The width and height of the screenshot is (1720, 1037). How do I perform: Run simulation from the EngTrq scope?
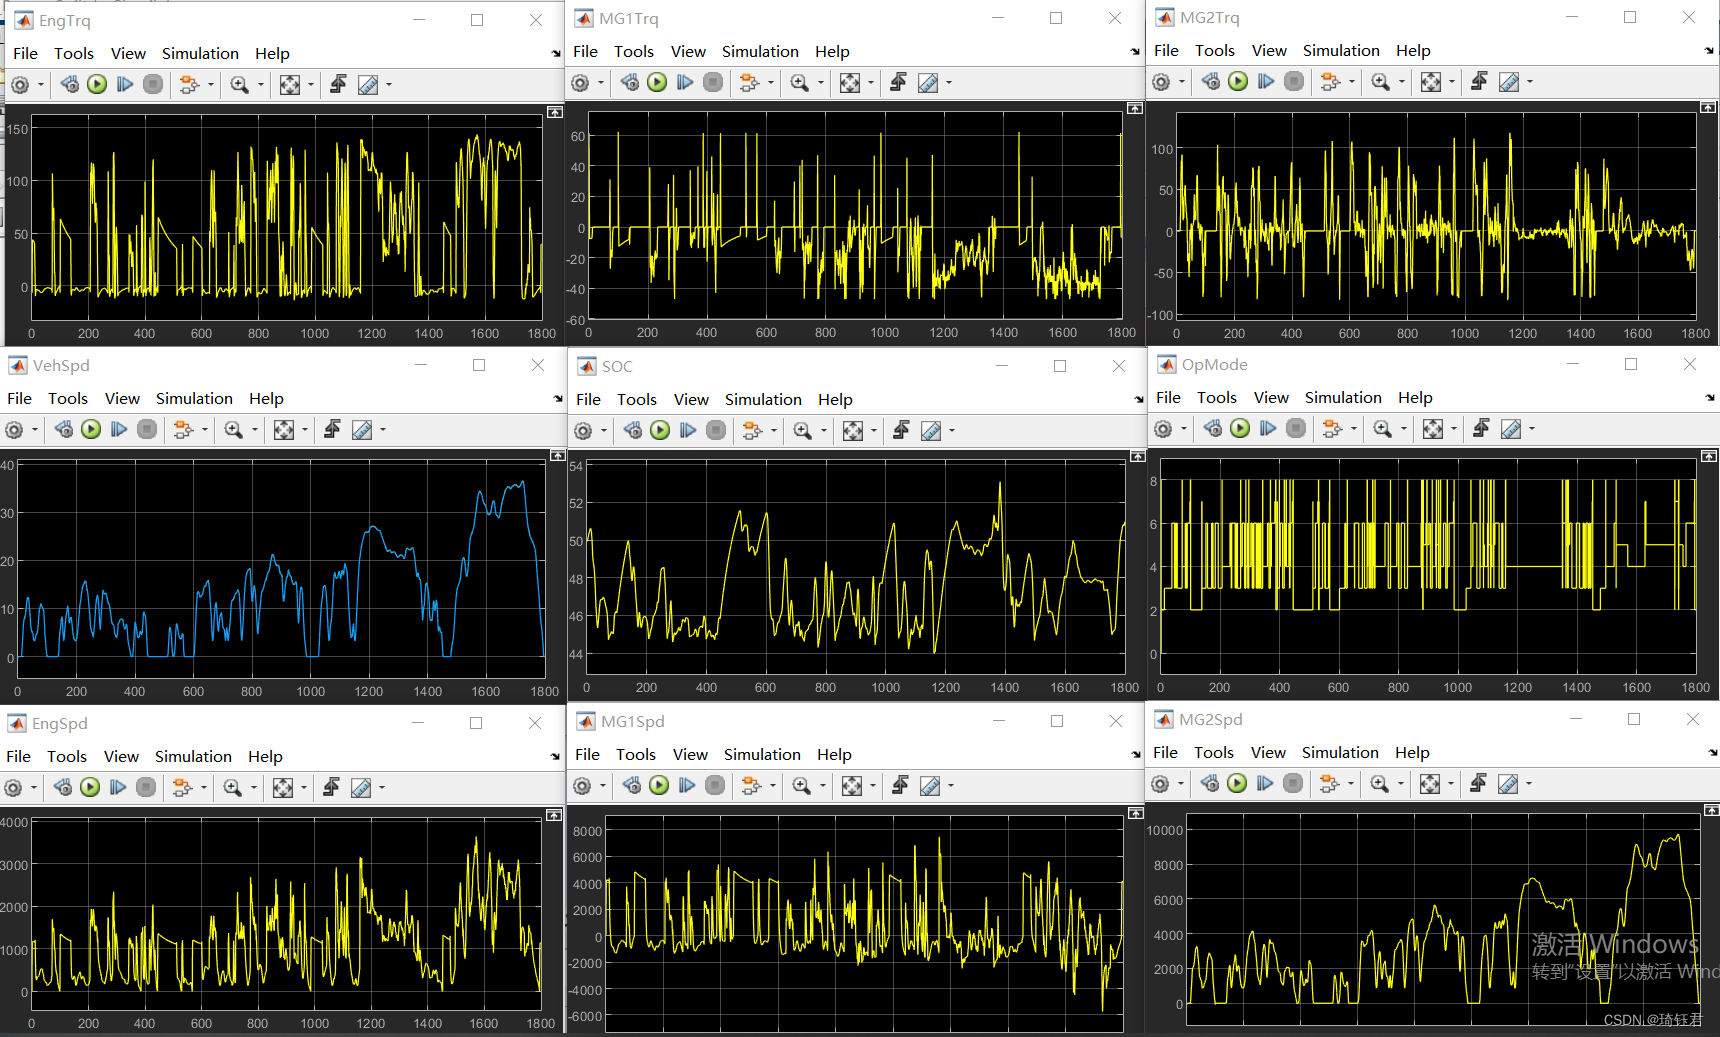coord(97,85)
